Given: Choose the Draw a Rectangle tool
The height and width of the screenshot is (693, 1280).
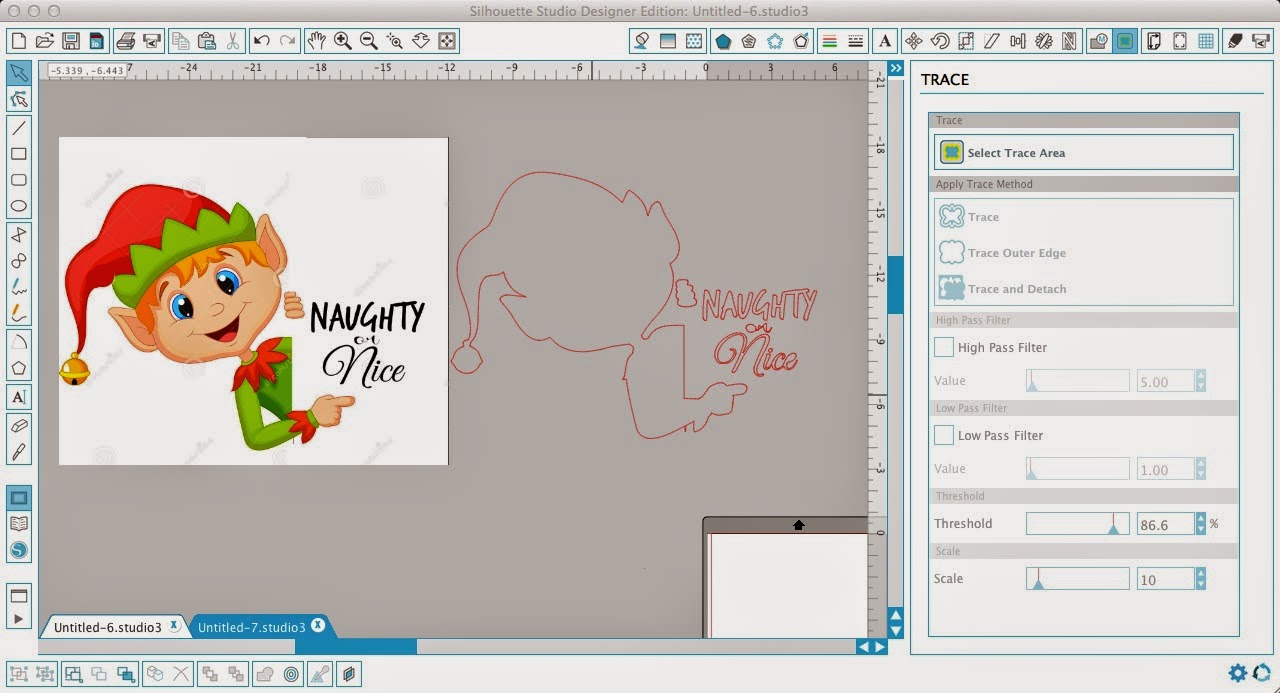Looking at the screenshot, I should (18, 154).
